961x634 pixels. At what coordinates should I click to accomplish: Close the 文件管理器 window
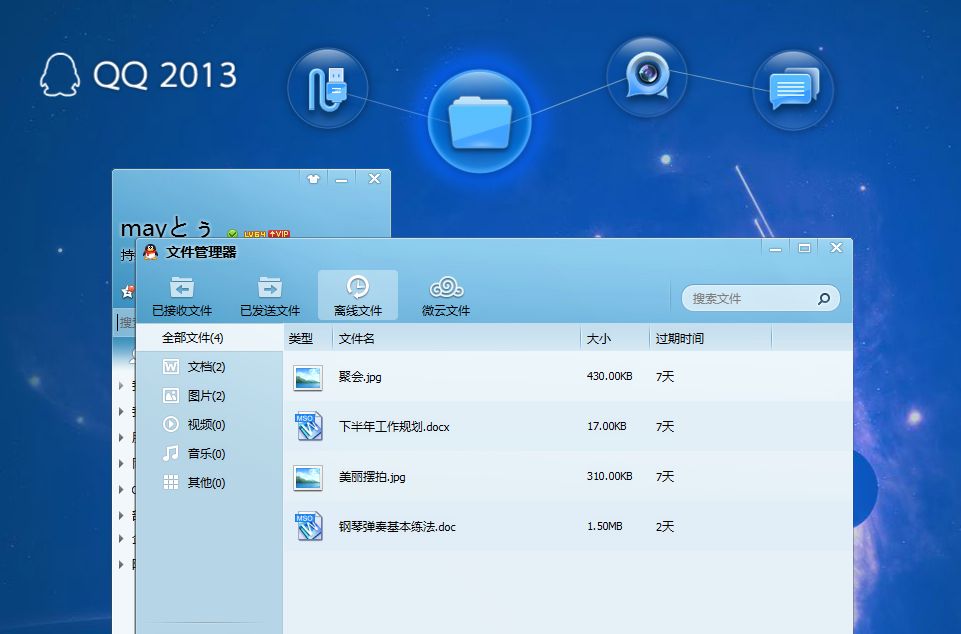pyautogui.click(x=836, y=248)
